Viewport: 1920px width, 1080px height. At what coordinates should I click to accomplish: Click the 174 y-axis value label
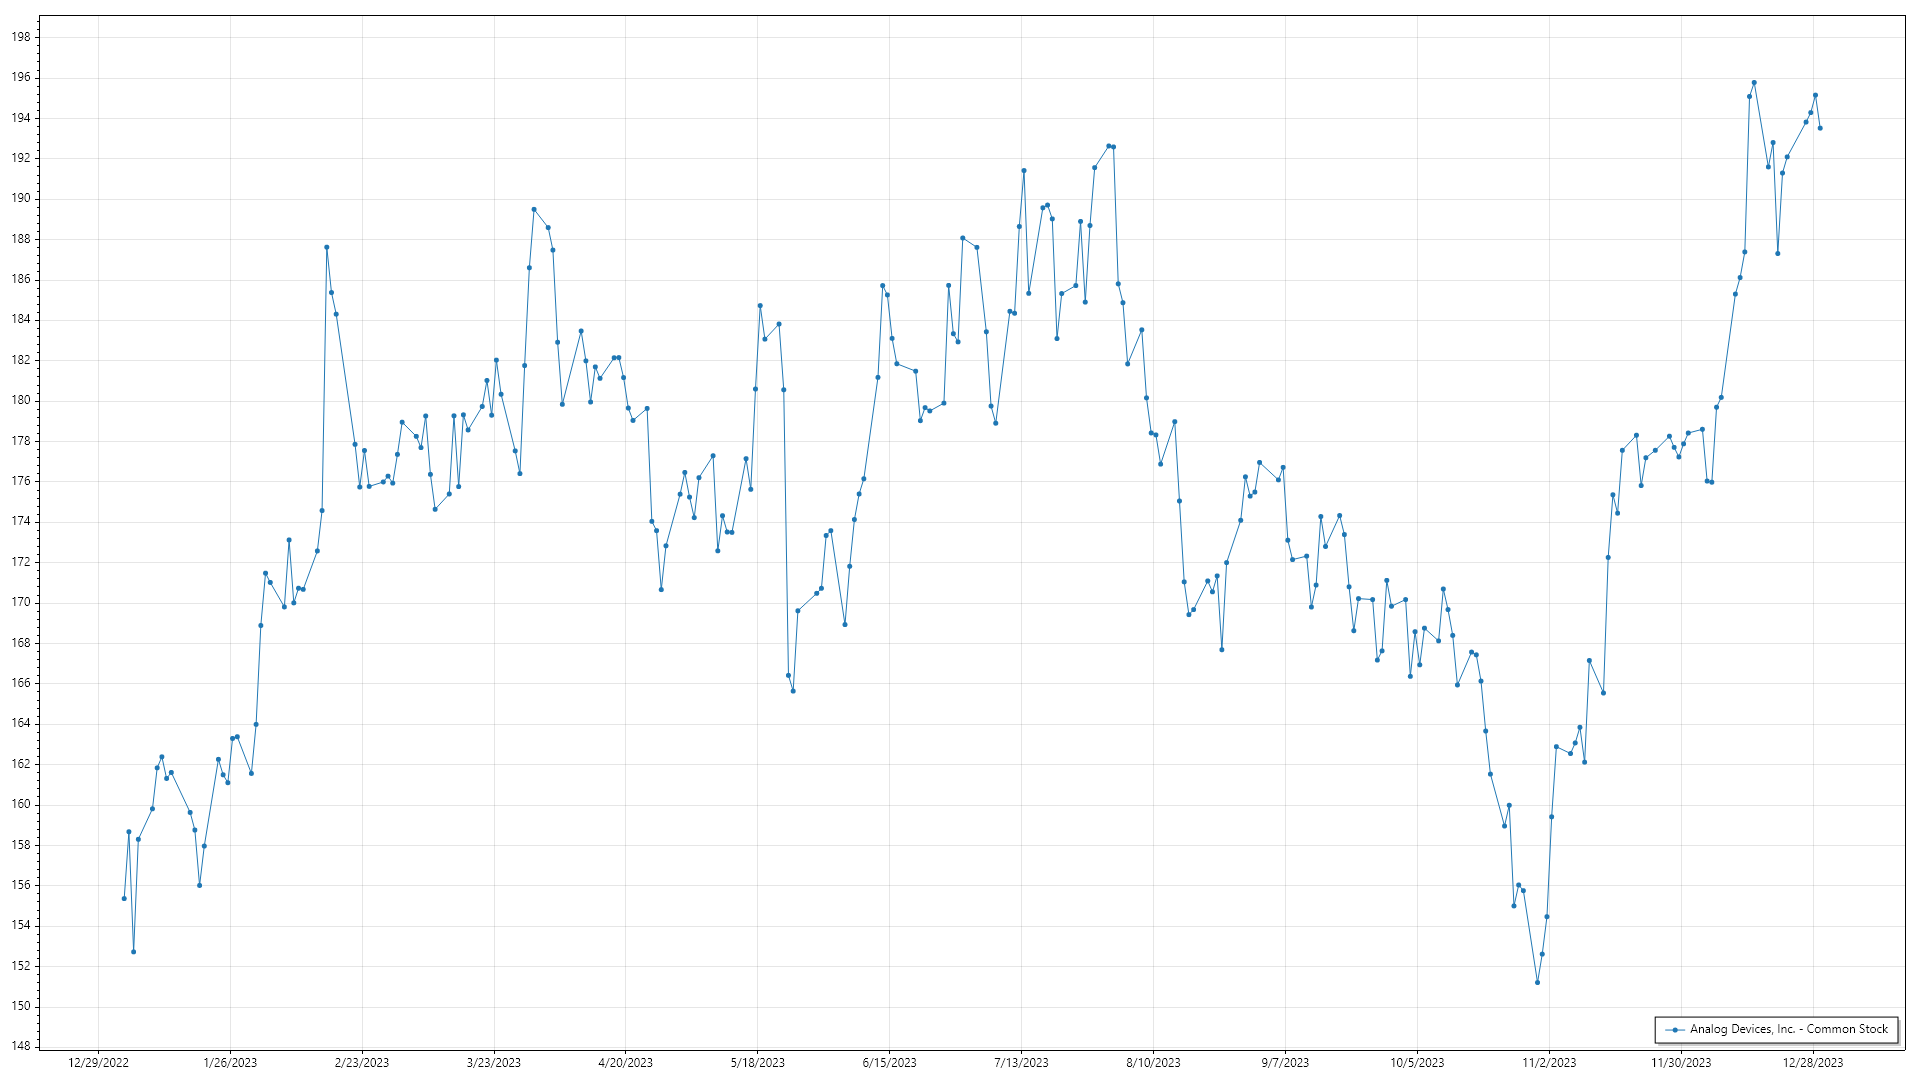pyautogui.click(x=21, y=522)
